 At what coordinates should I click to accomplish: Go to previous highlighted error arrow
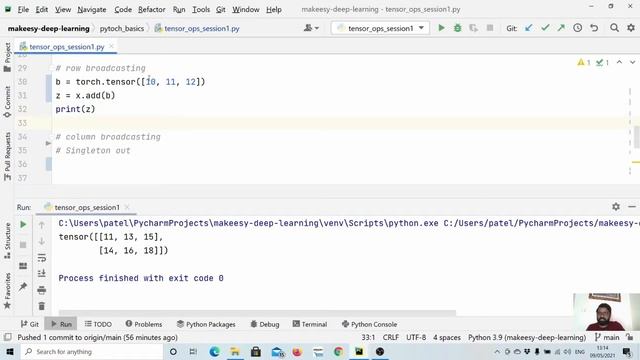(x=619, y=62)
